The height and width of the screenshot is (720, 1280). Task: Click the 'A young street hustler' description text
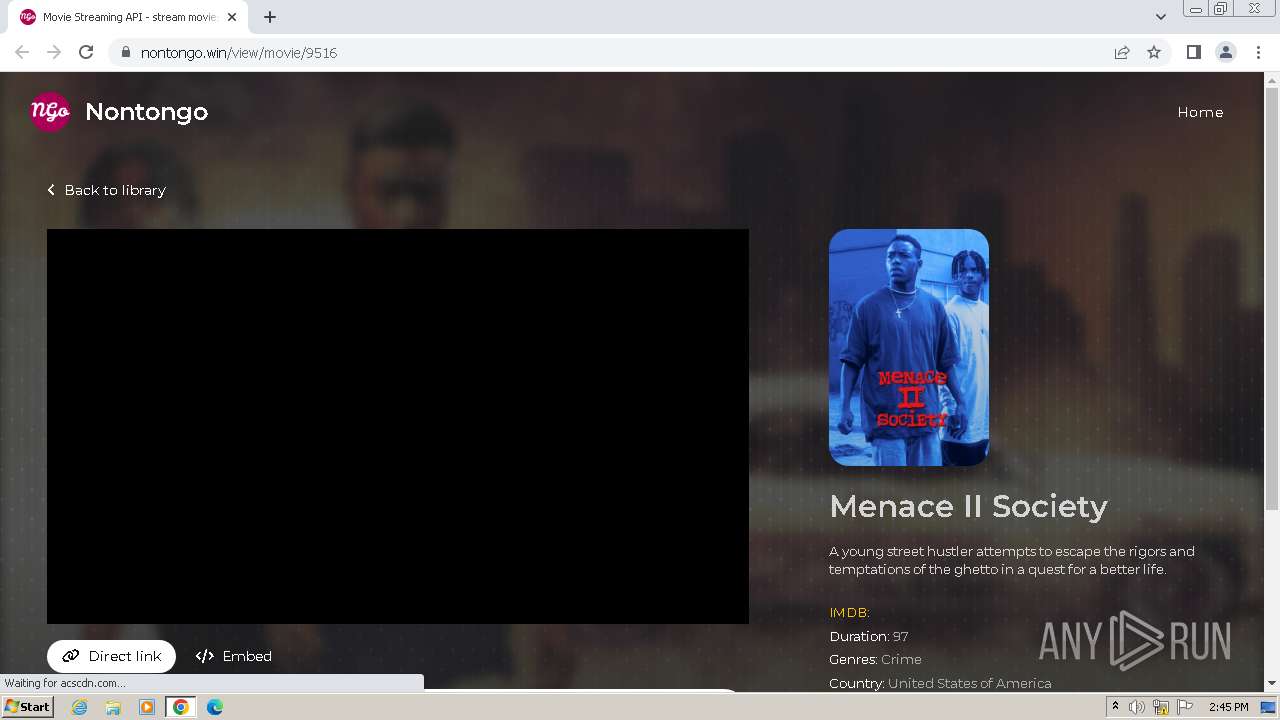1012,560
